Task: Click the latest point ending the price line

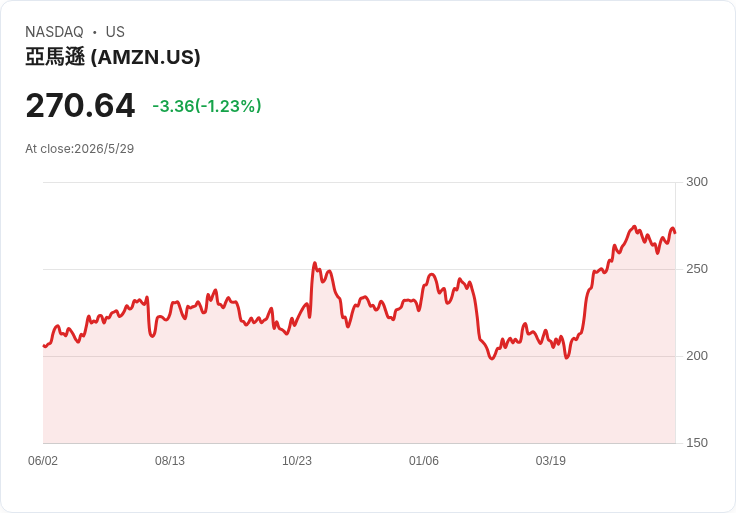Action: 675,232
